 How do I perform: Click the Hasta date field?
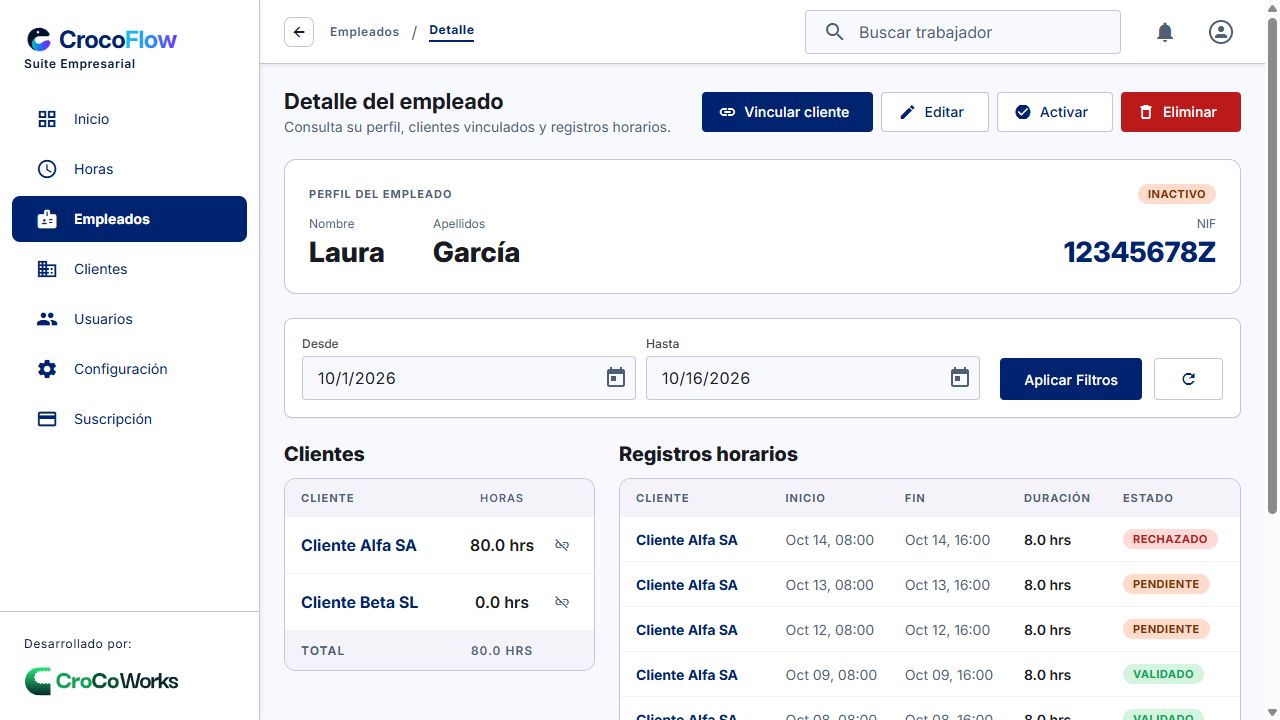click(x=813, y=378)
